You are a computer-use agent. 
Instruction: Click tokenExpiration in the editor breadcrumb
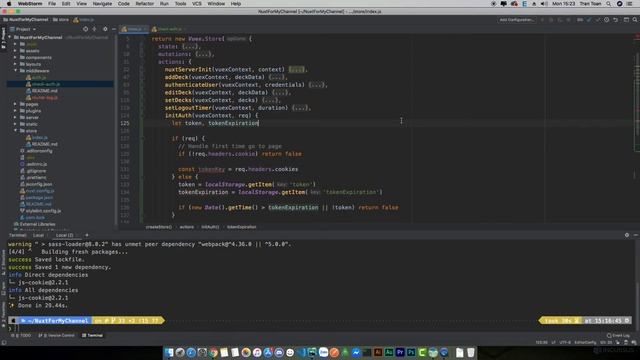coord(242,227)
